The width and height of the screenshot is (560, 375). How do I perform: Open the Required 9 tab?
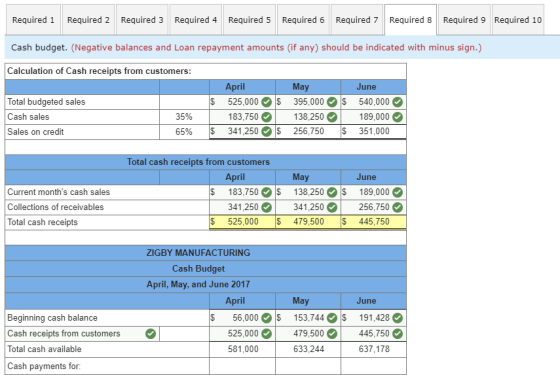(464, 20)
